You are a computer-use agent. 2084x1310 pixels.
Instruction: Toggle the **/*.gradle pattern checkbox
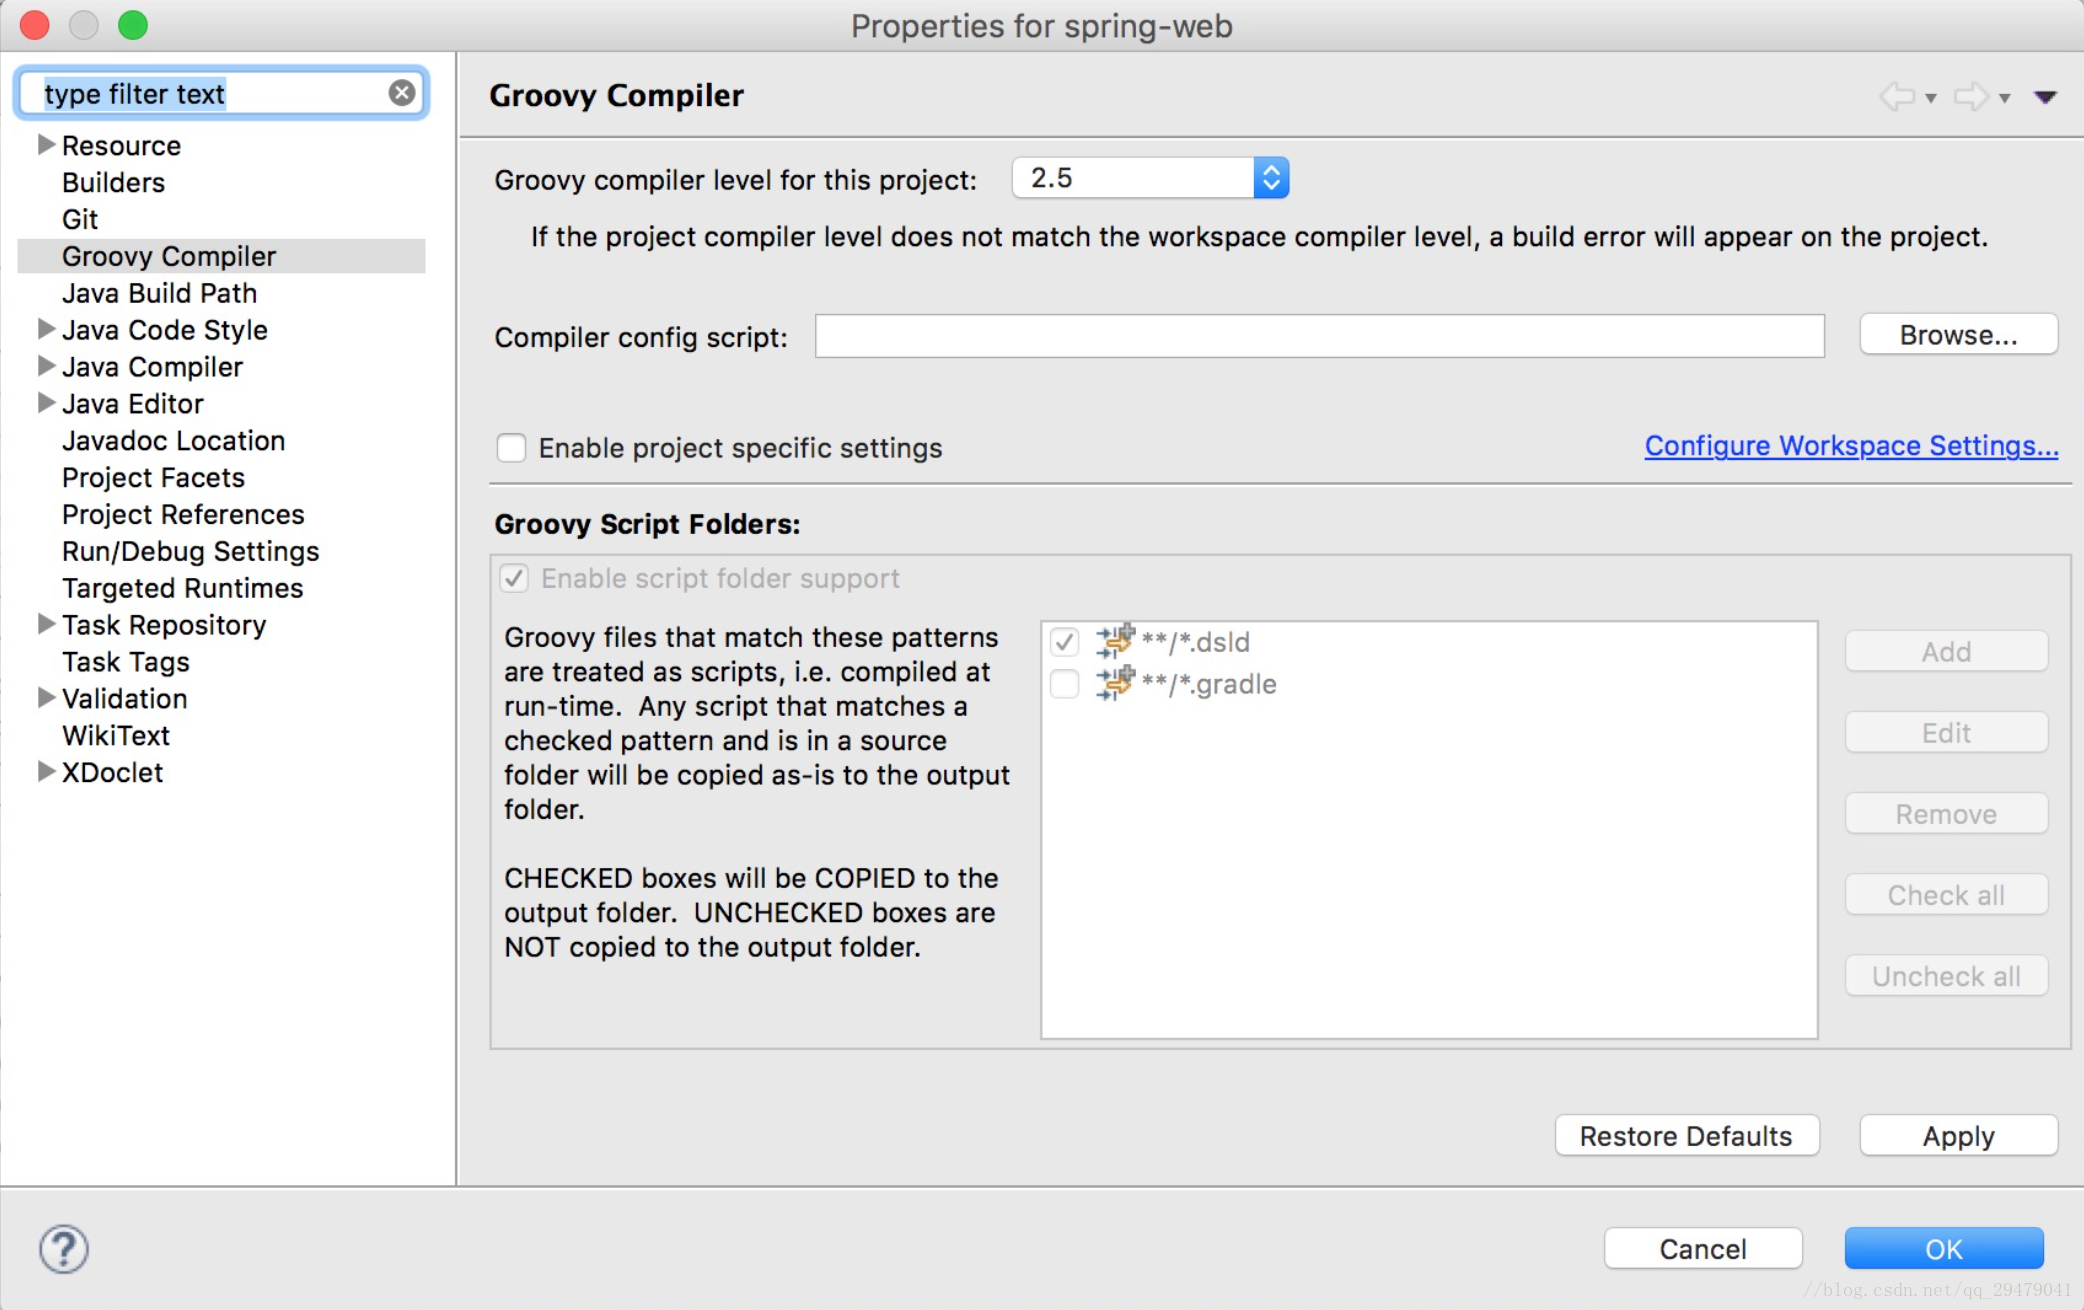tap(1064, 684)
